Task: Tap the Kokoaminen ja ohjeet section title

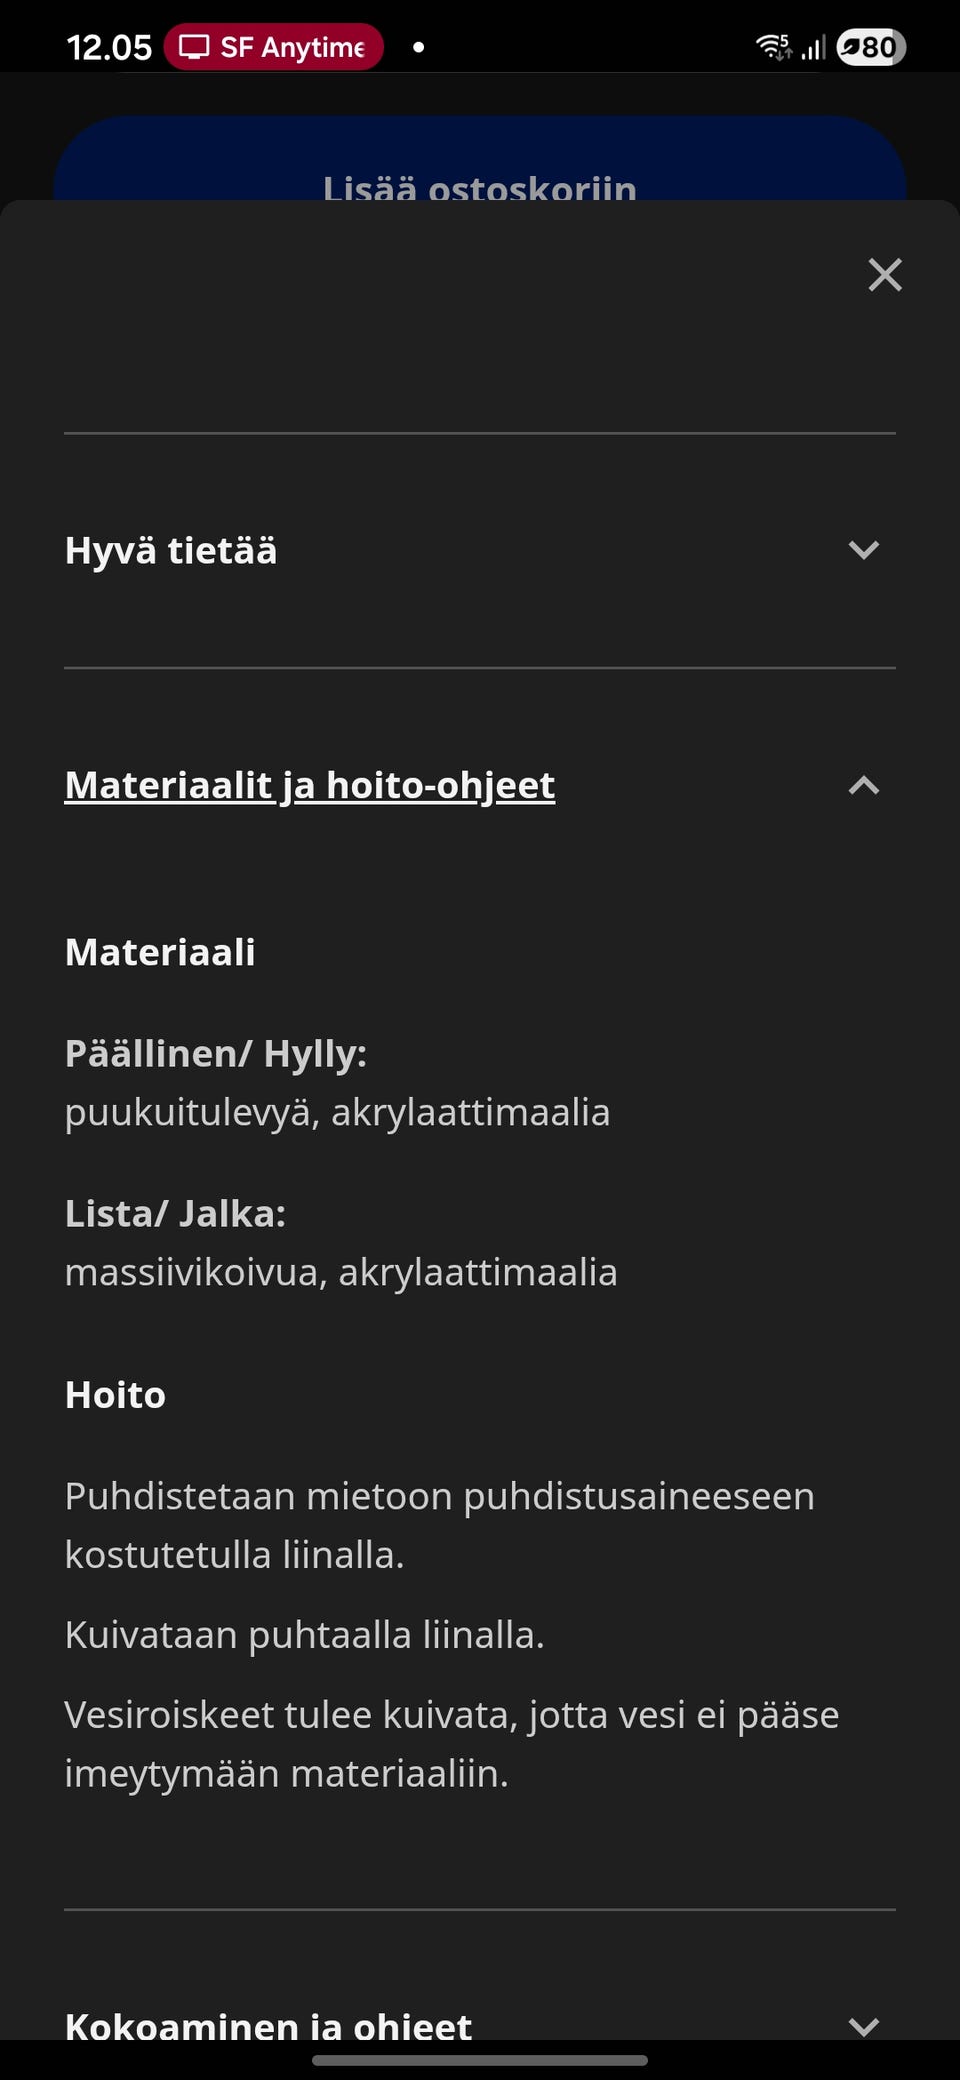Action: (268, 2023)
